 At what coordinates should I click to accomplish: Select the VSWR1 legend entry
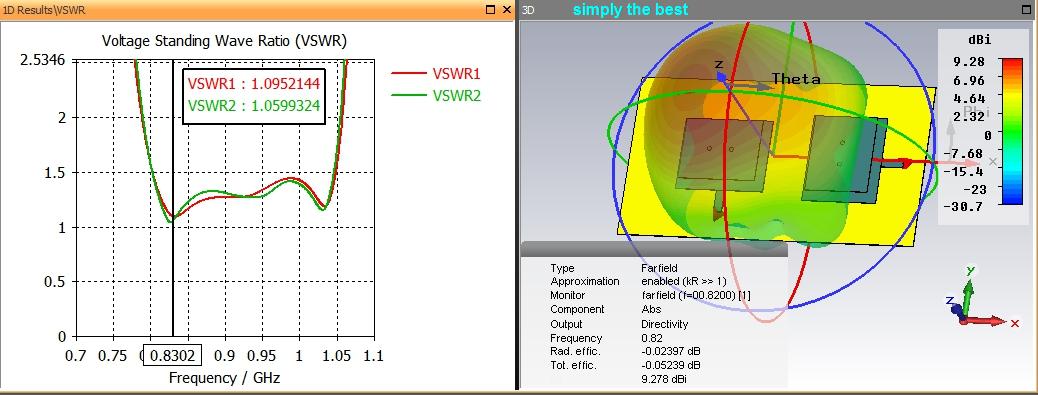coord(436,73)
